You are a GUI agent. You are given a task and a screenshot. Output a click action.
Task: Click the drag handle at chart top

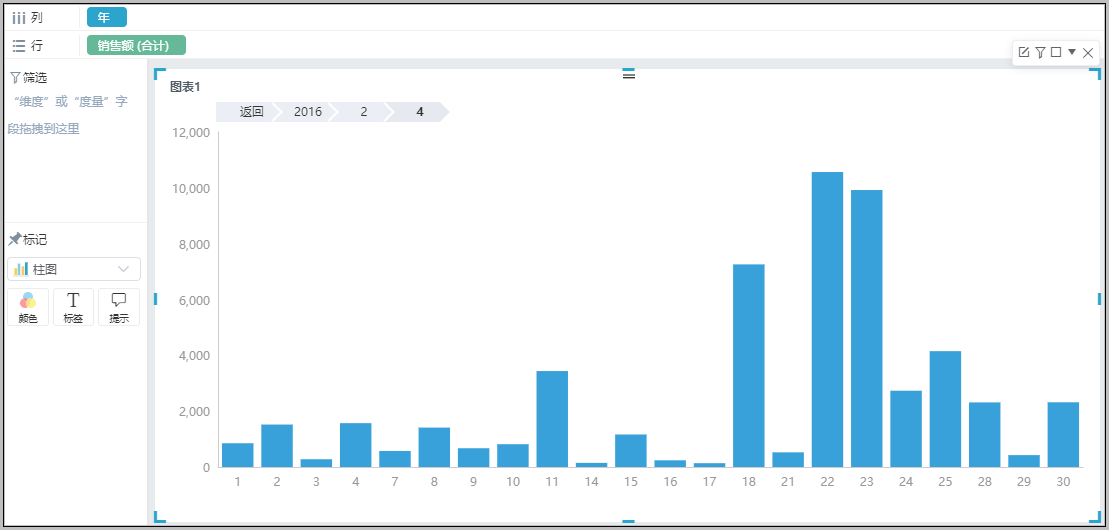pos(629,74)
